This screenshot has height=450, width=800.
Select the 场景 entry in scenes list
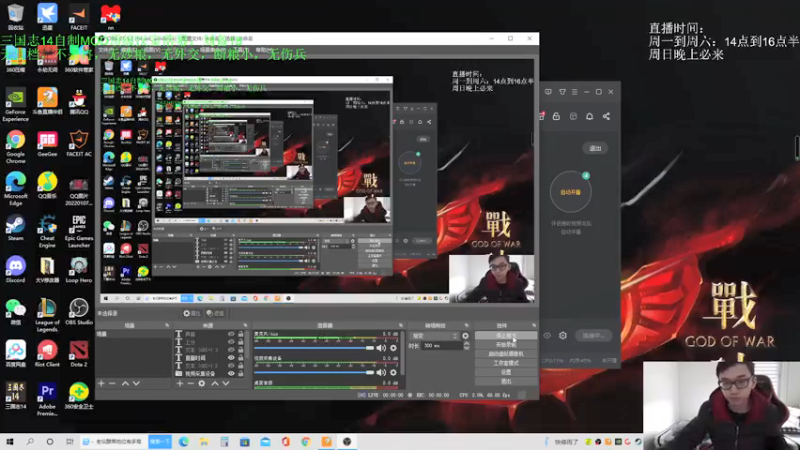pyautogui.click(x=134, y=334)
